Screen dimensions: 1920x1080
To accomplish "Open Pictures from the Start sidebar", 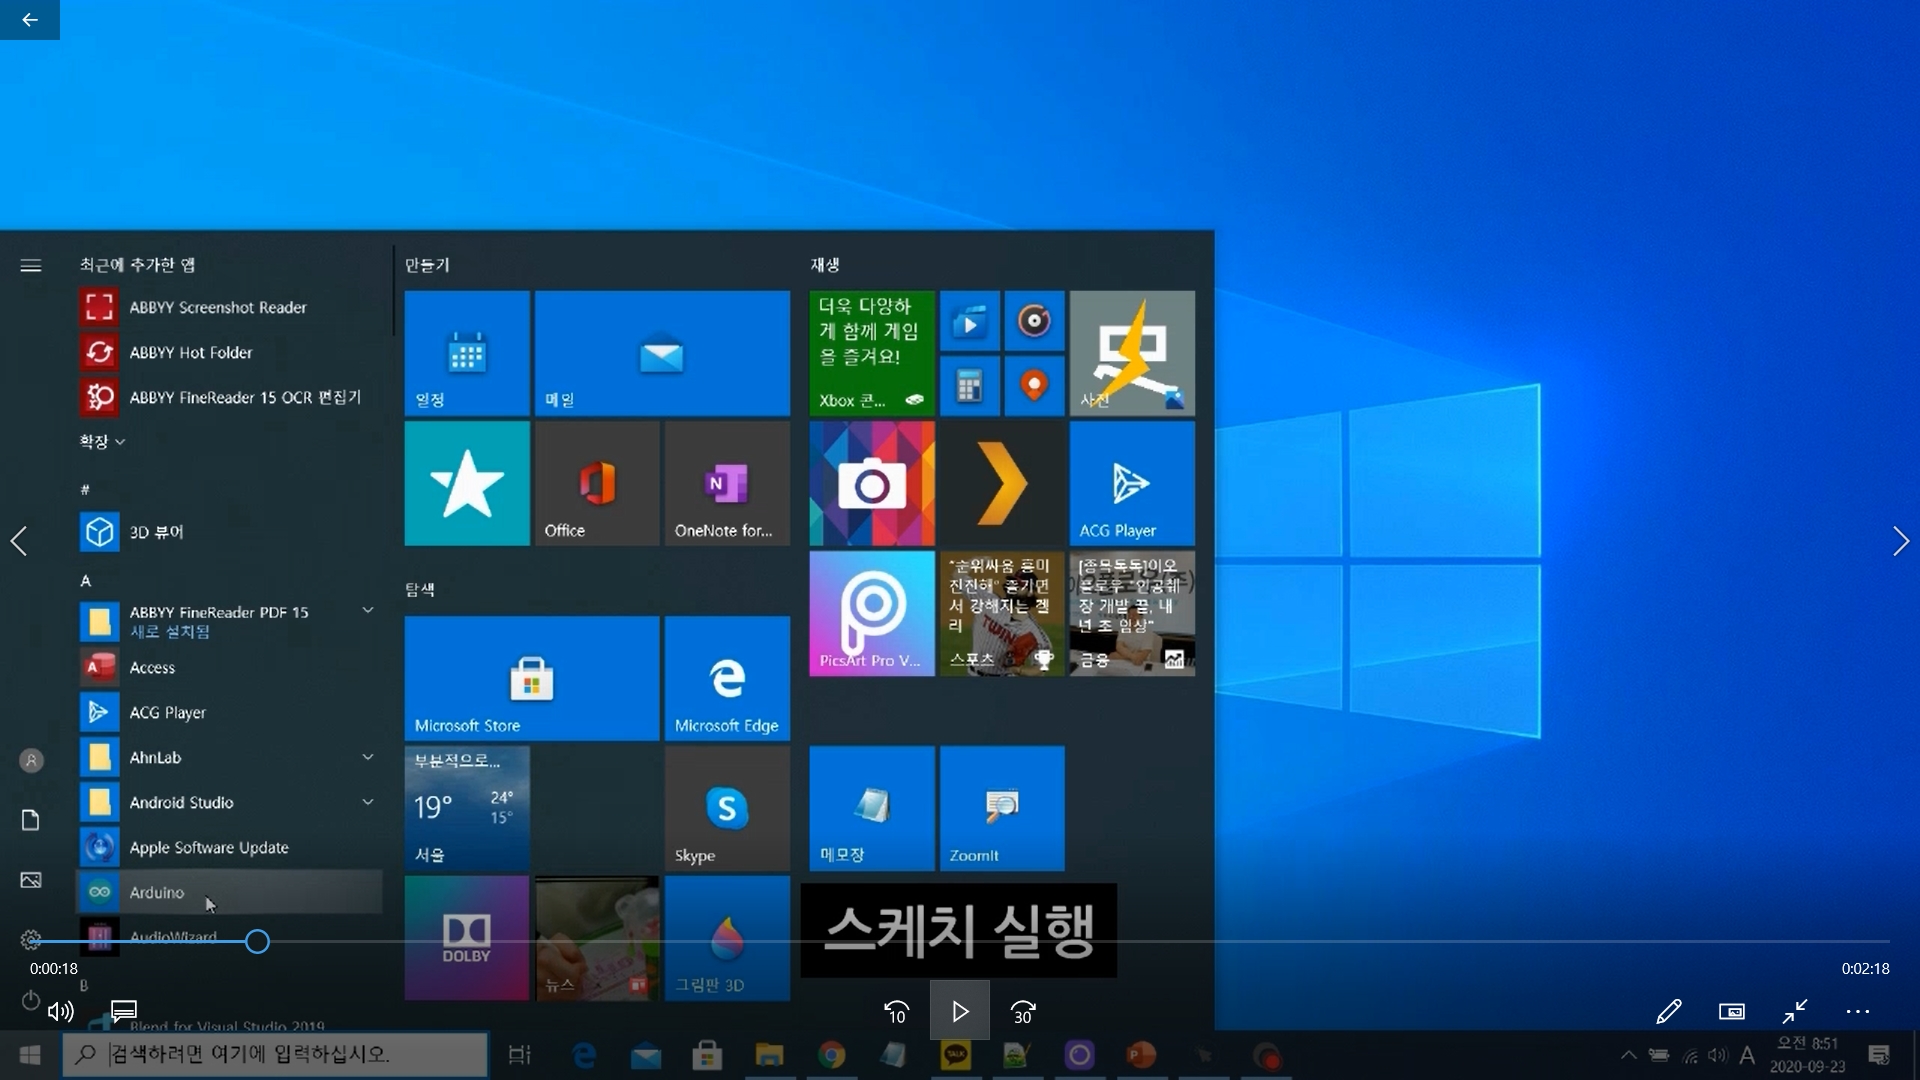I will point(31,880).
